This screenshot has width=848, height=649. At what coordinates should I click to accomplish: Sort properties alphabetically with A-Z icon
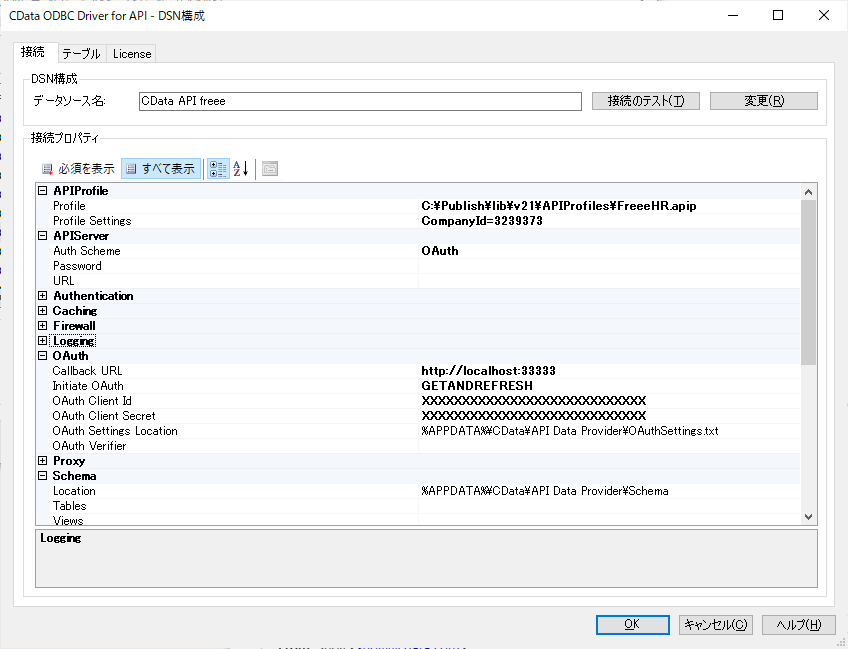241,169
